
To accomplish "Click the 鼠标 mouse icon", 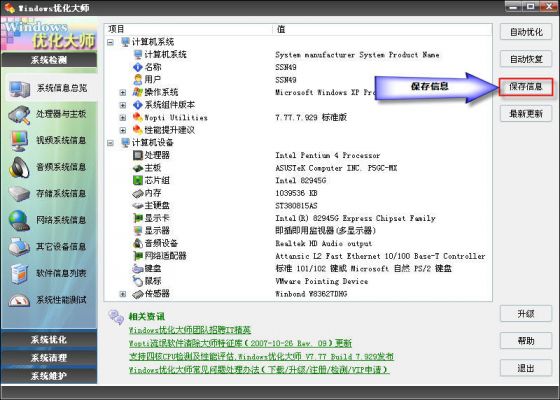I will [x=138, y=281].
